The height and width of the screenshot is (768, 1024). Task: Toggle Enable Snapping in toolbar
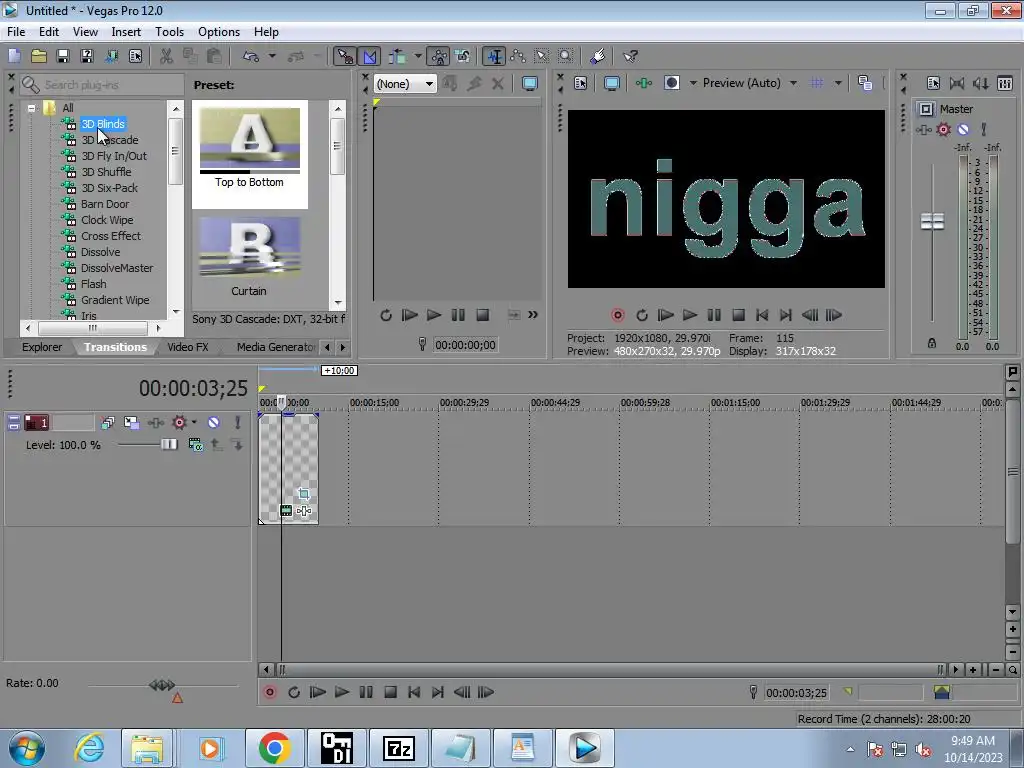click(x=345, y=56)
